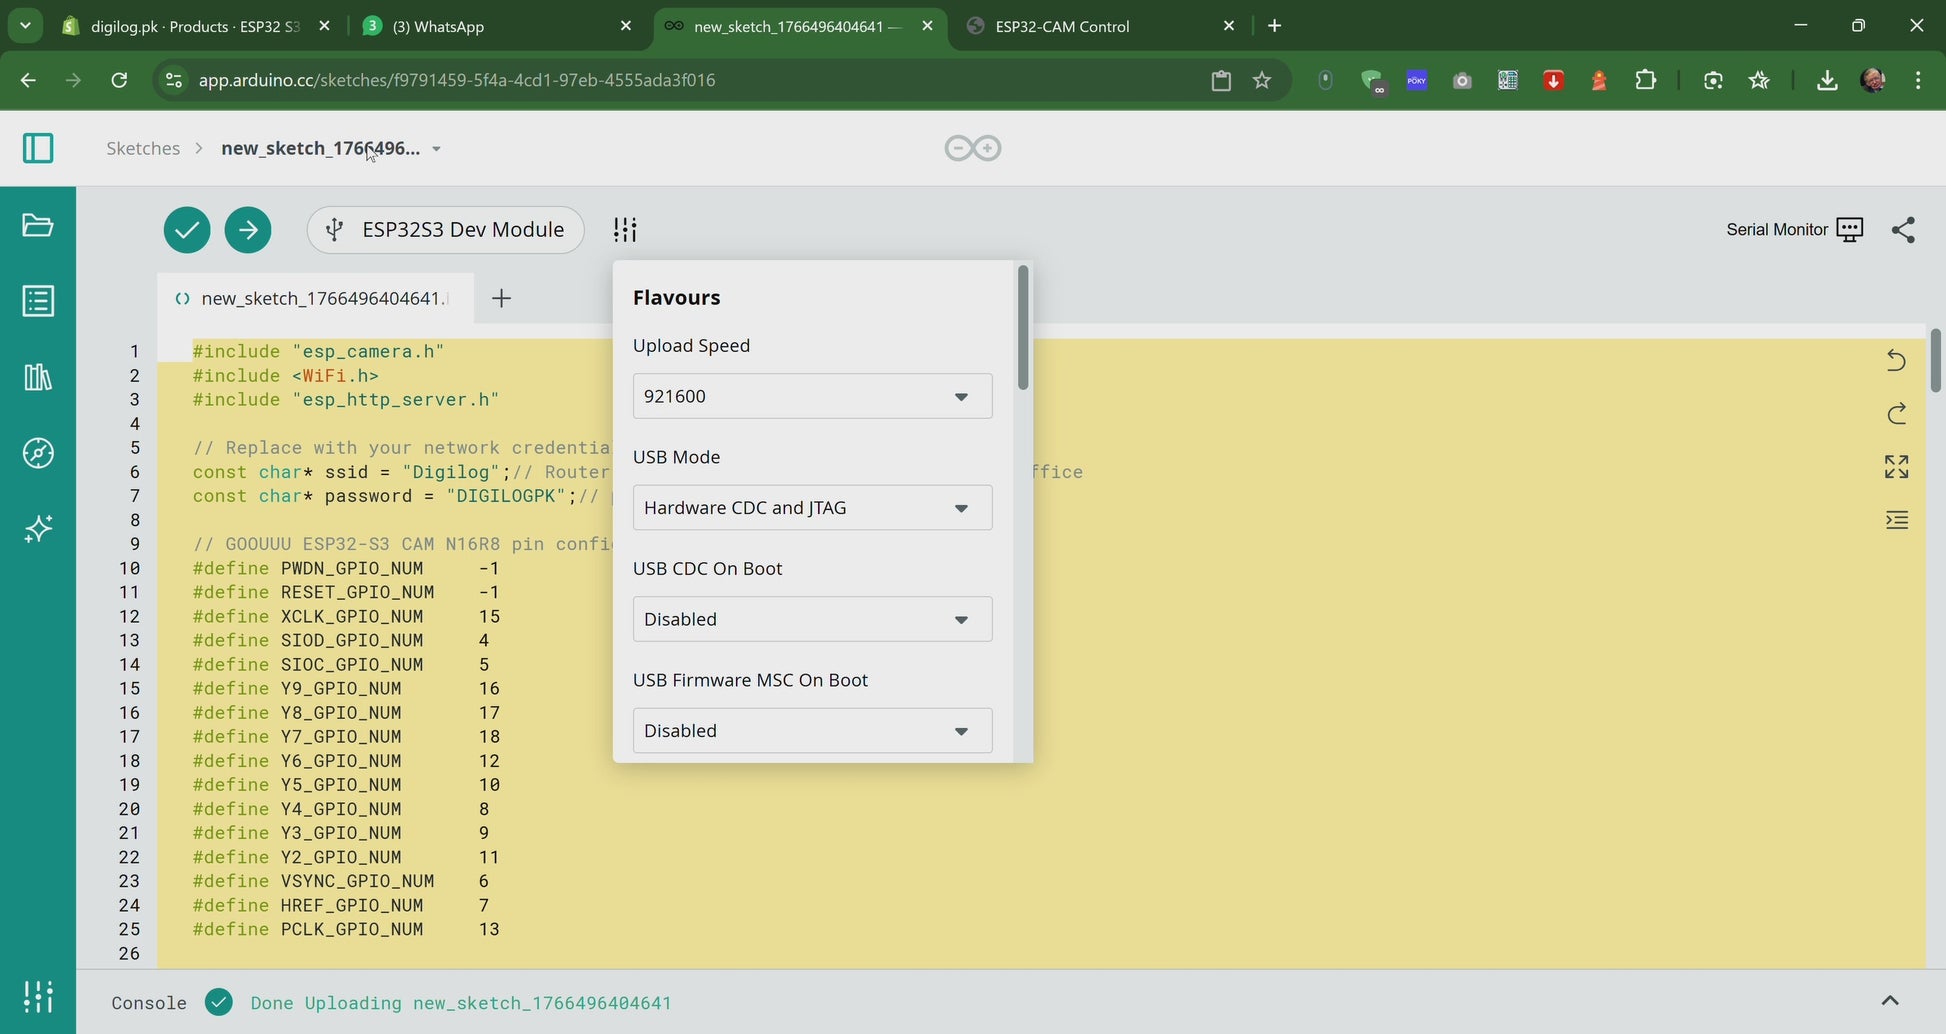Click the redo arrow in editor
This screenshot has width=1946, height=1034.
point(1896,413)
